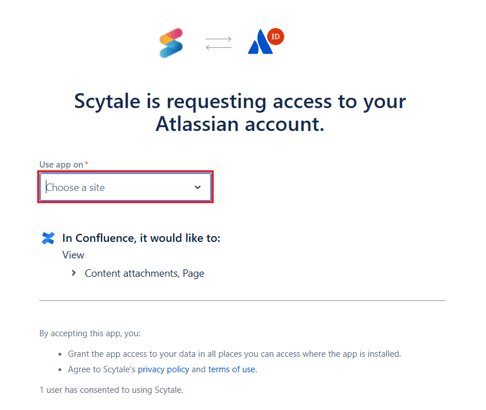Viewport: 486px width, 410px height.
Task: Click the "Agree to Scytale's" bullet text
Action: pos(102,369)
